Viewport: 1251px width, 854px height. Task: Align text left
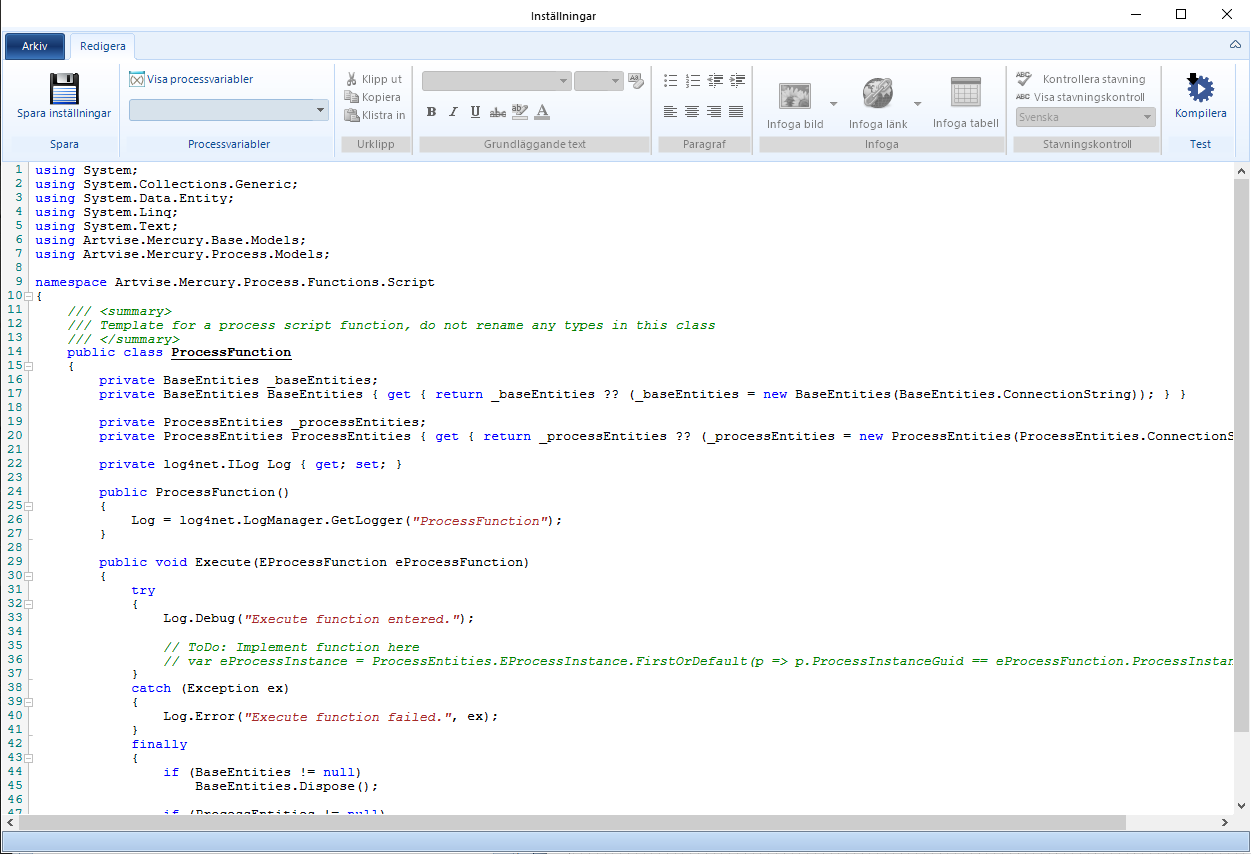click(x=670, y=111)
